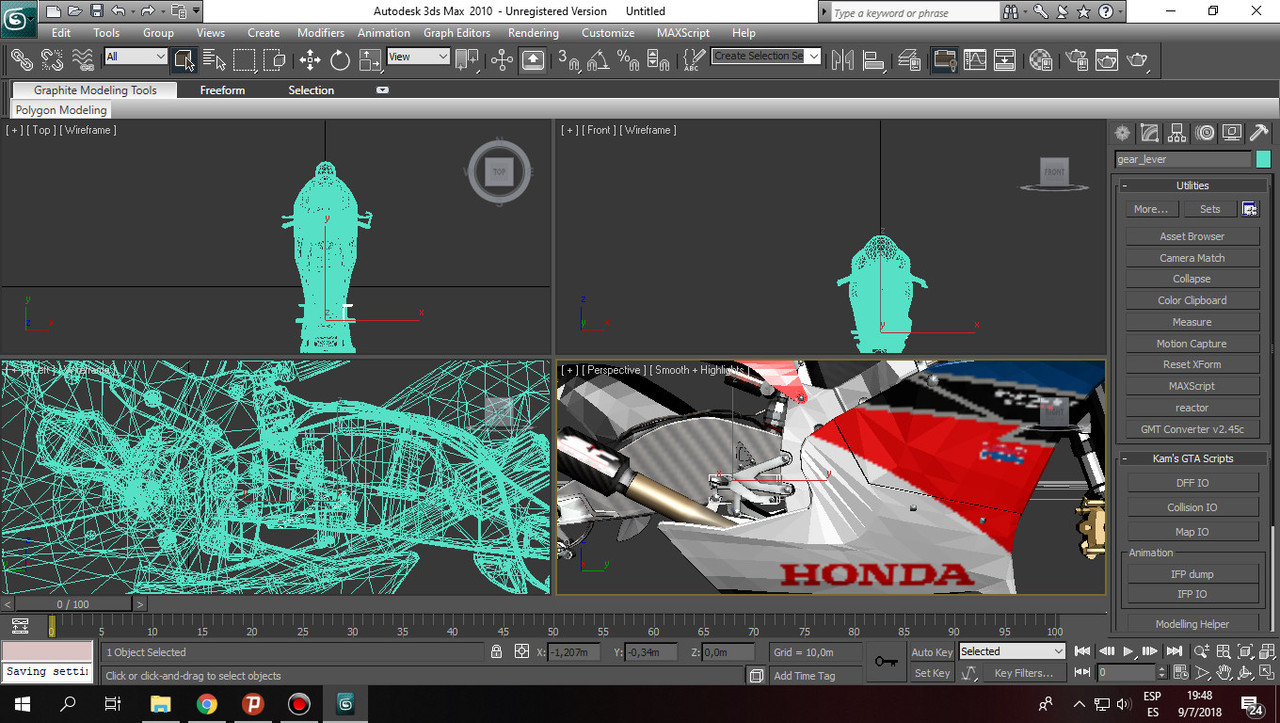Open the MAXScript menu
This screenshot has width=1280, height=723.
(682, 33)
